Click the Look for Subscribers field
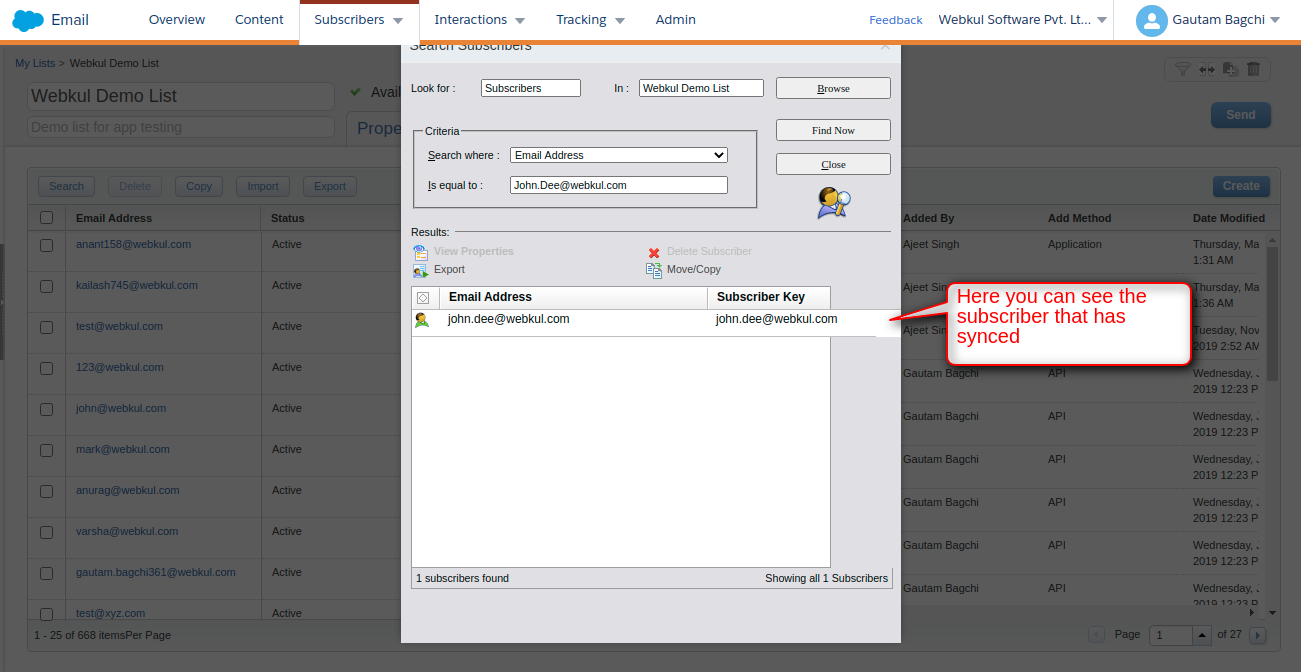Viewport: 1301px width, 672px height. click(x=531, y=88)
